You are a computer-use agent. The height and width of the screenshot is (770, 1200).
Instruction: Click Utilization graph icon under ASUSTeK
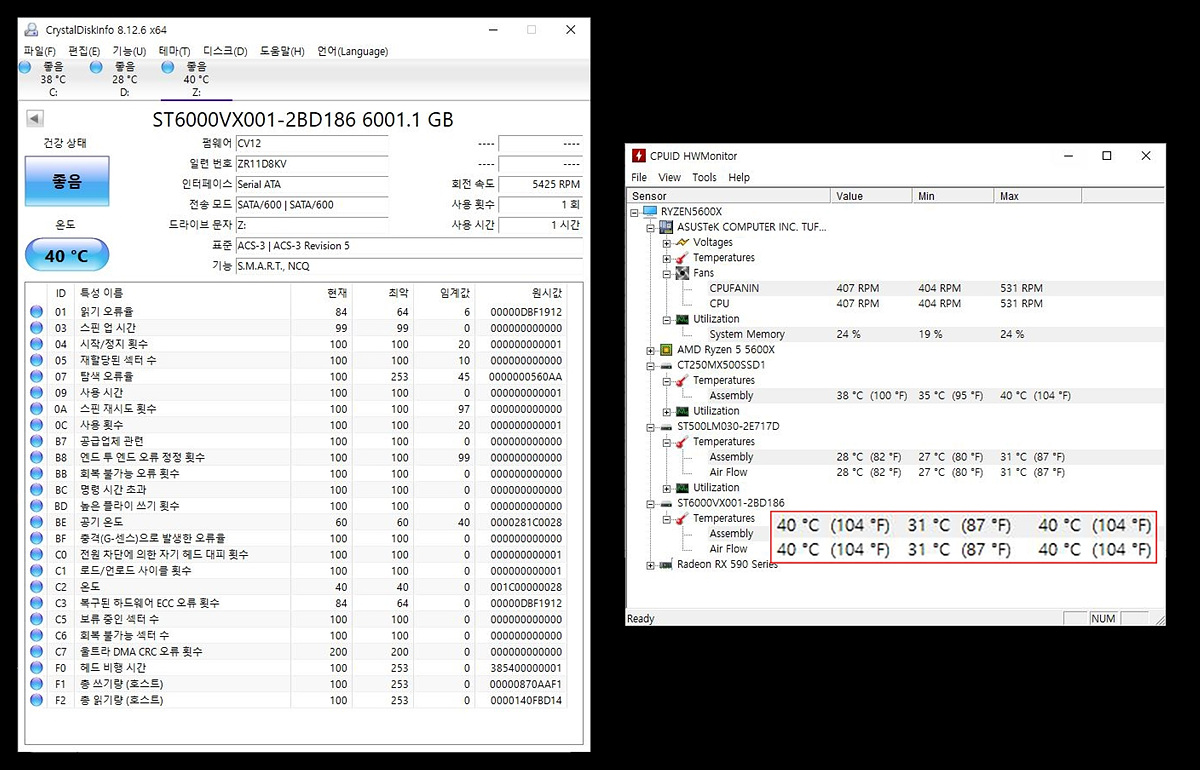[682, 319]
